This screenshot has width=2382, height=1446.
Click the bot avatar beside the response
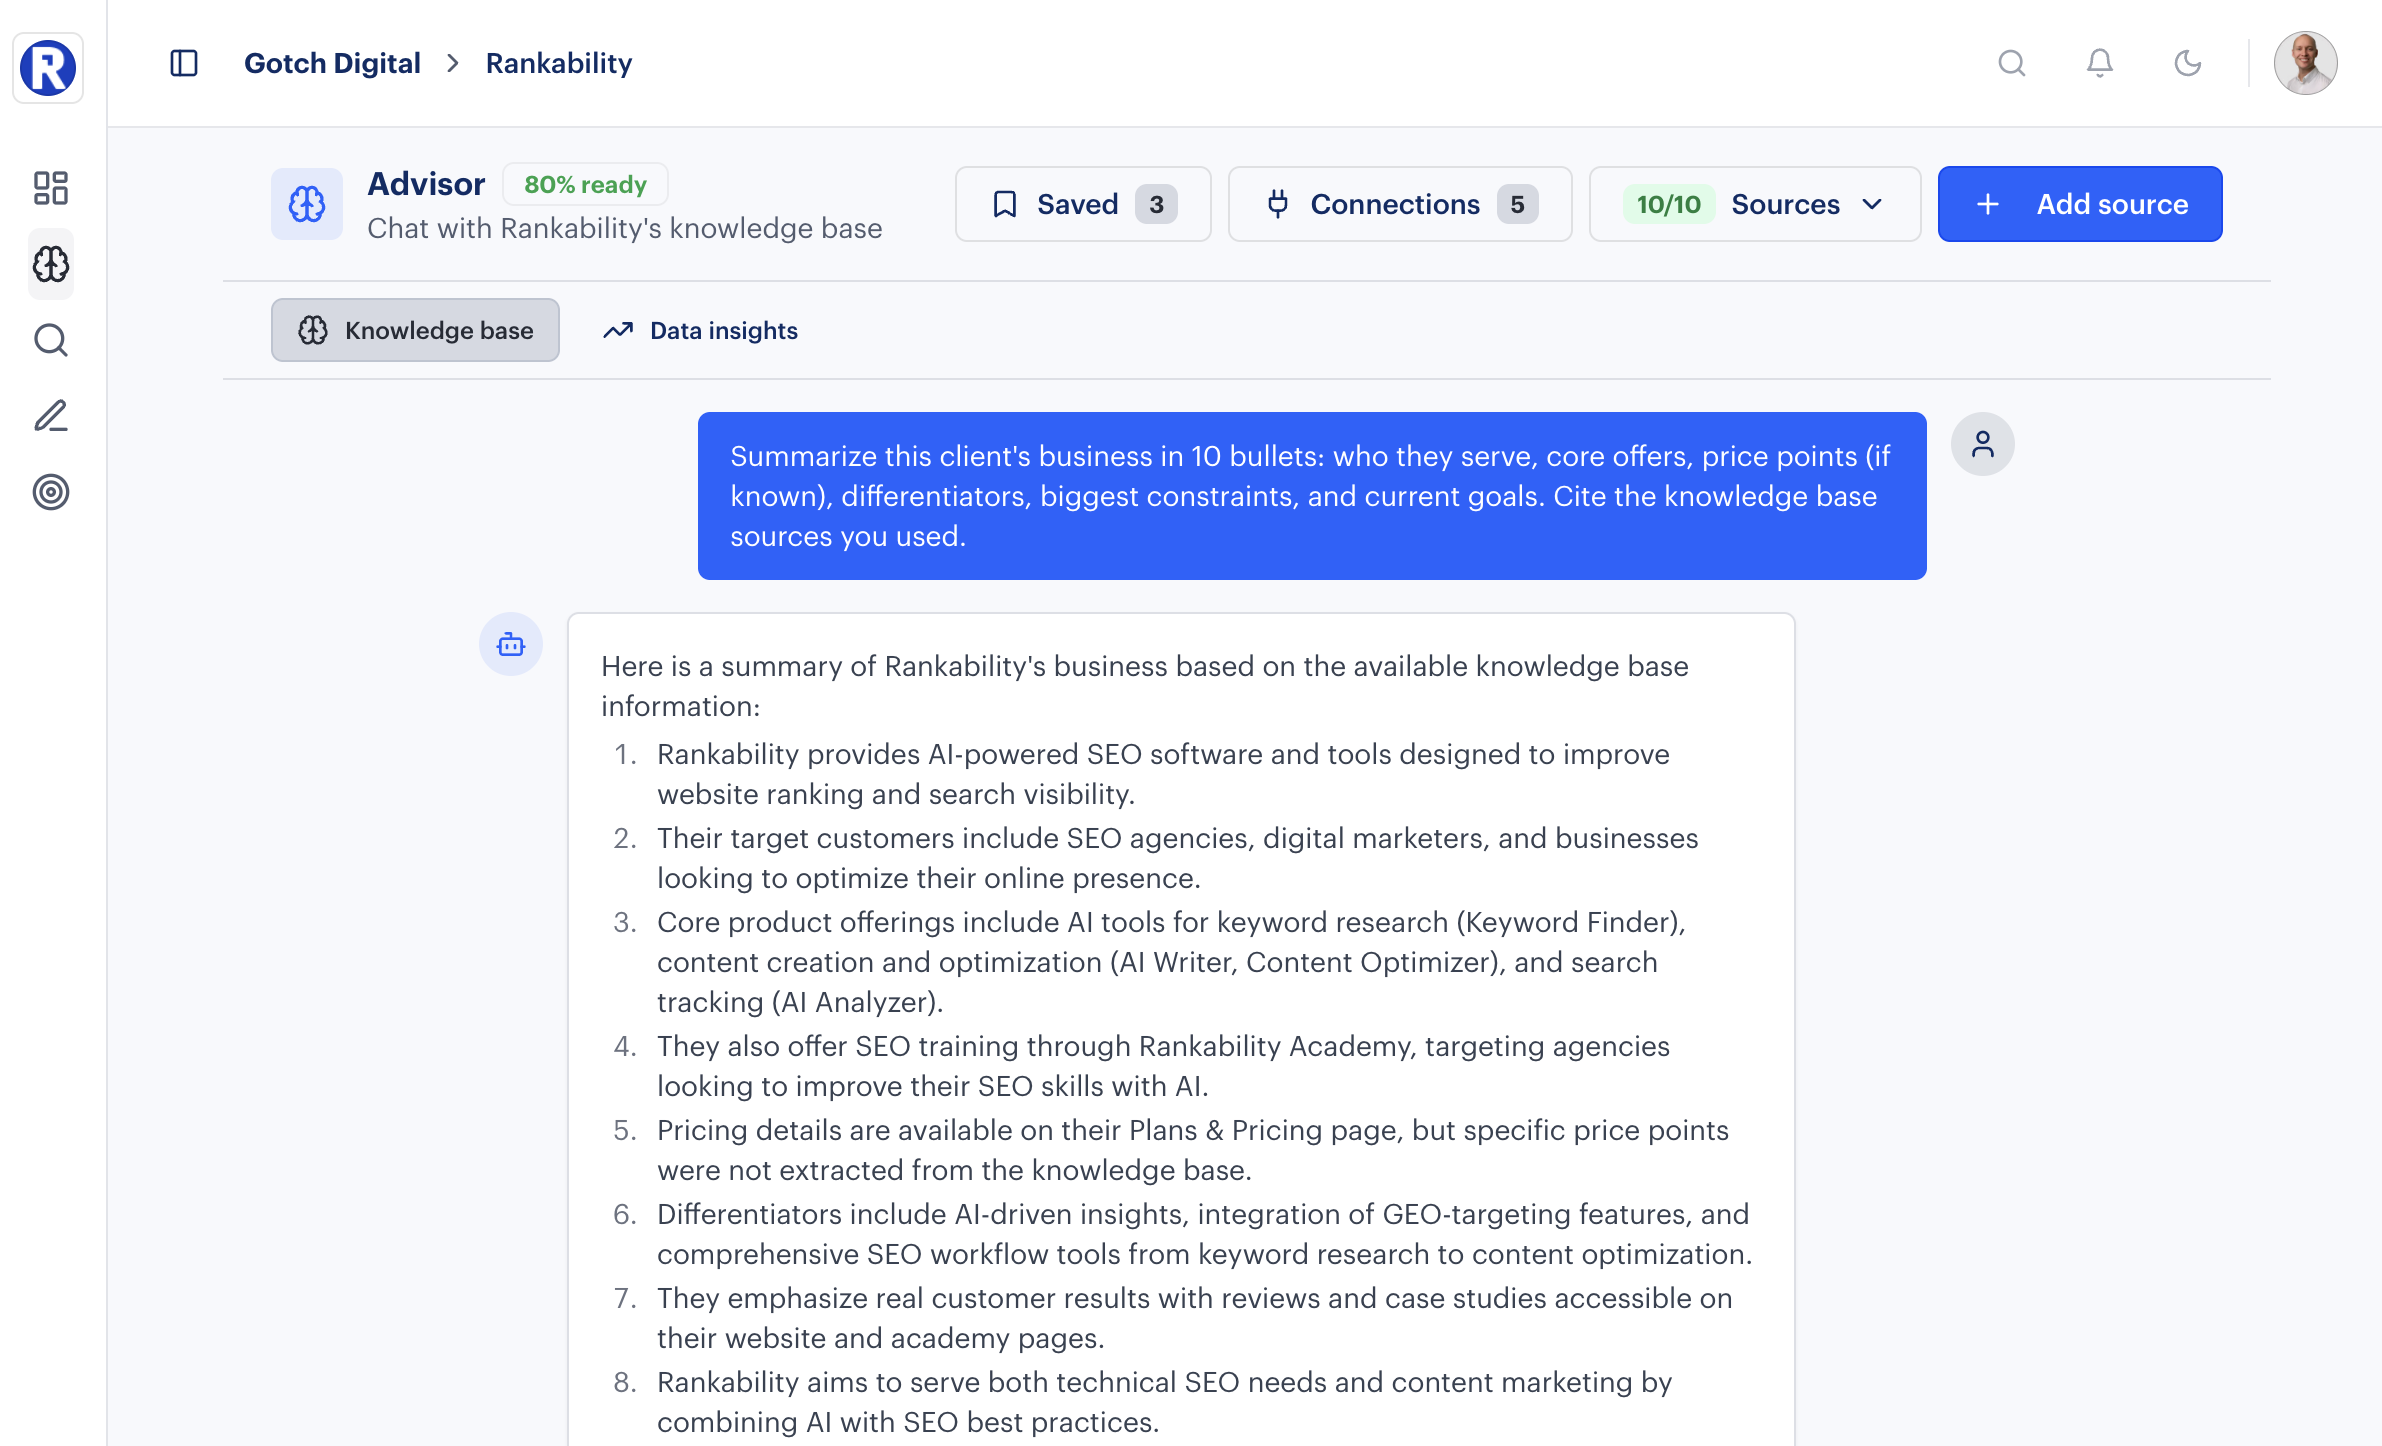tap(511, 644)
